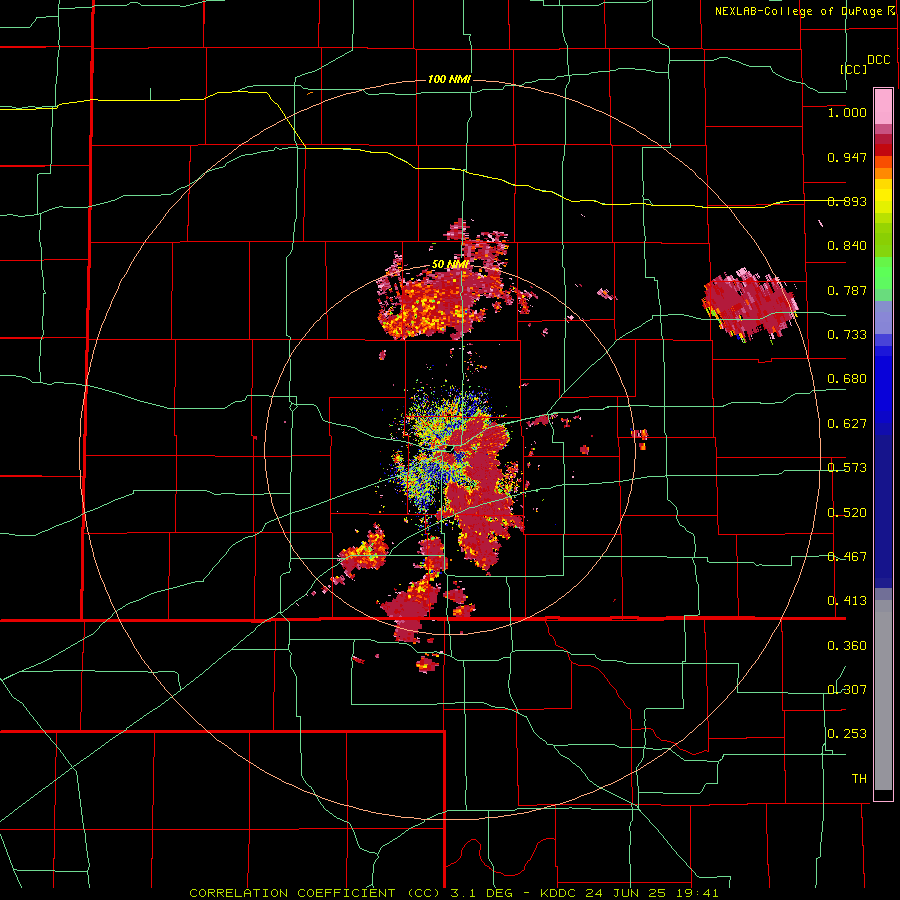This screenshot has height=900, width=900.
Task: Click the isolated storm echo in the northeast
Action: (x=751, y=305)
